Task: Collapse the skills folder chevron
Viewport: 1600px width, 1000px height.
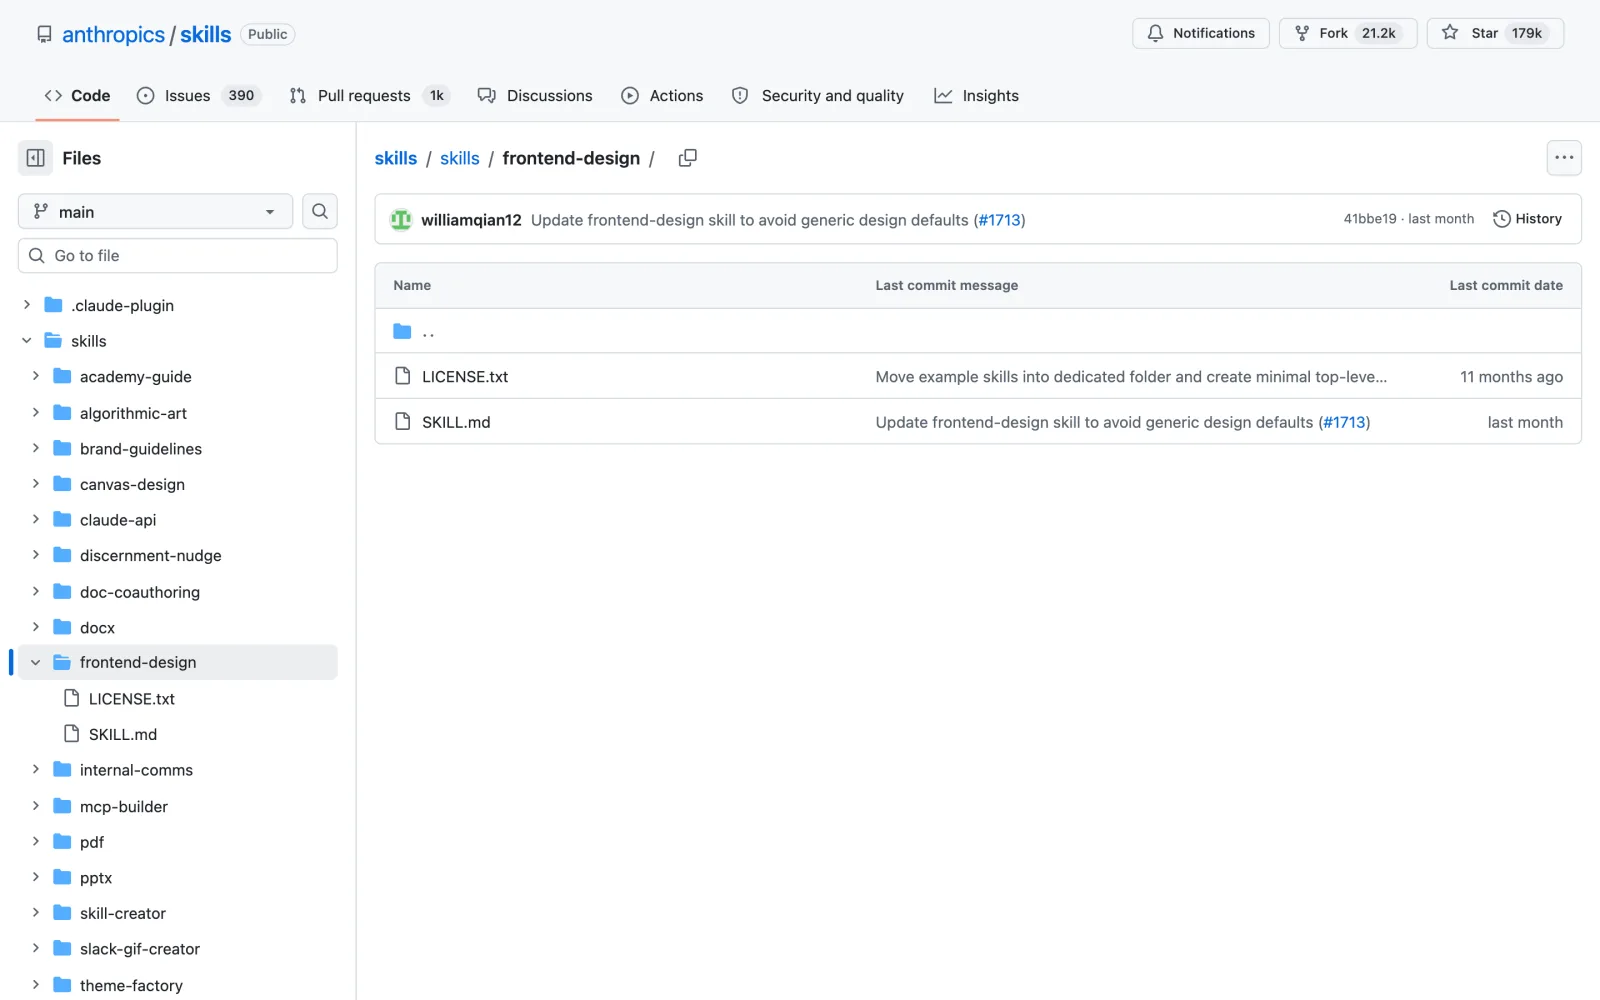Action: click(27, 341)
